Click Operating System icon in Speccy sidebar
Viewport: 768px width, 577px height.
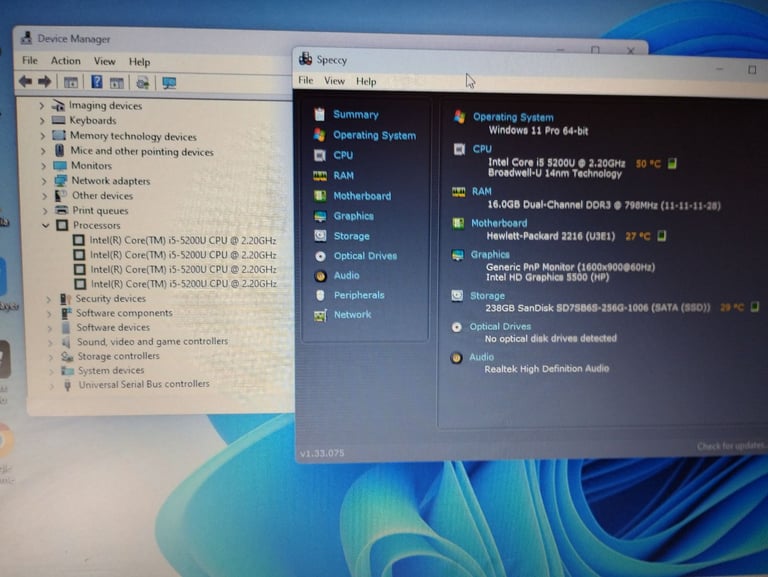click(x=319, y=135)
